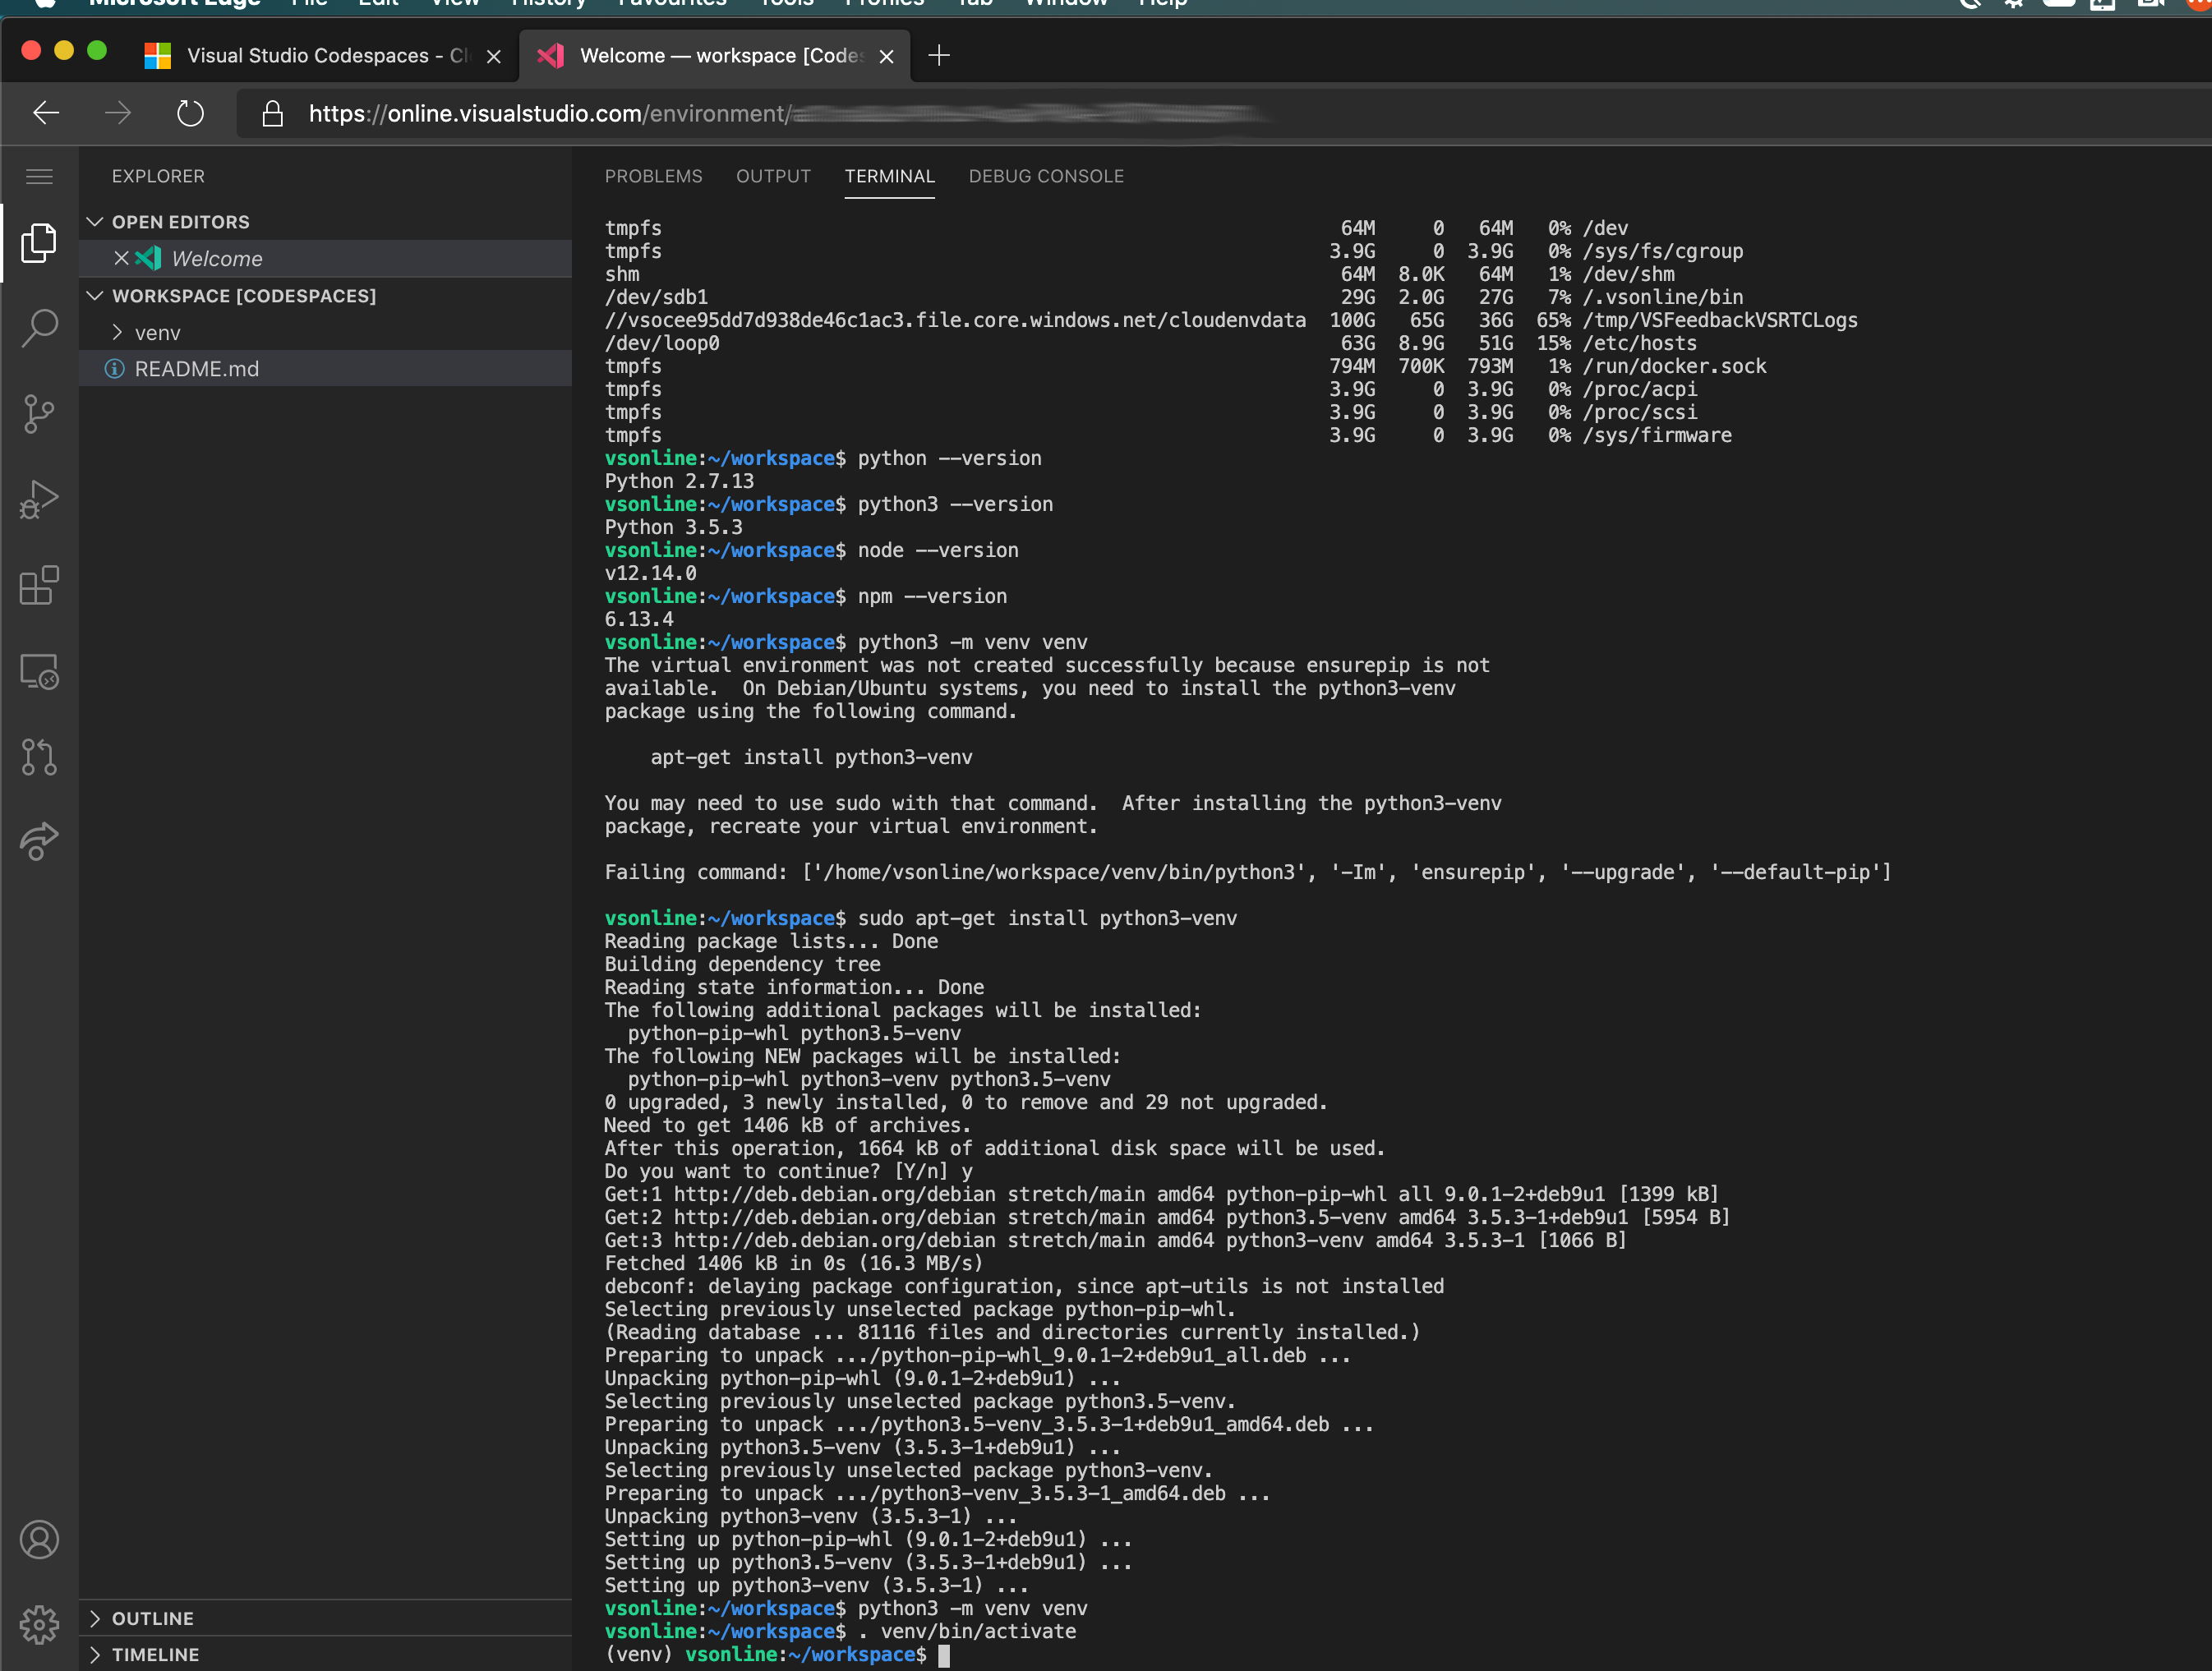This screenshot has width=2212, height=1671.
Task: Click the browser address bar
Action: tap(700, 113)
